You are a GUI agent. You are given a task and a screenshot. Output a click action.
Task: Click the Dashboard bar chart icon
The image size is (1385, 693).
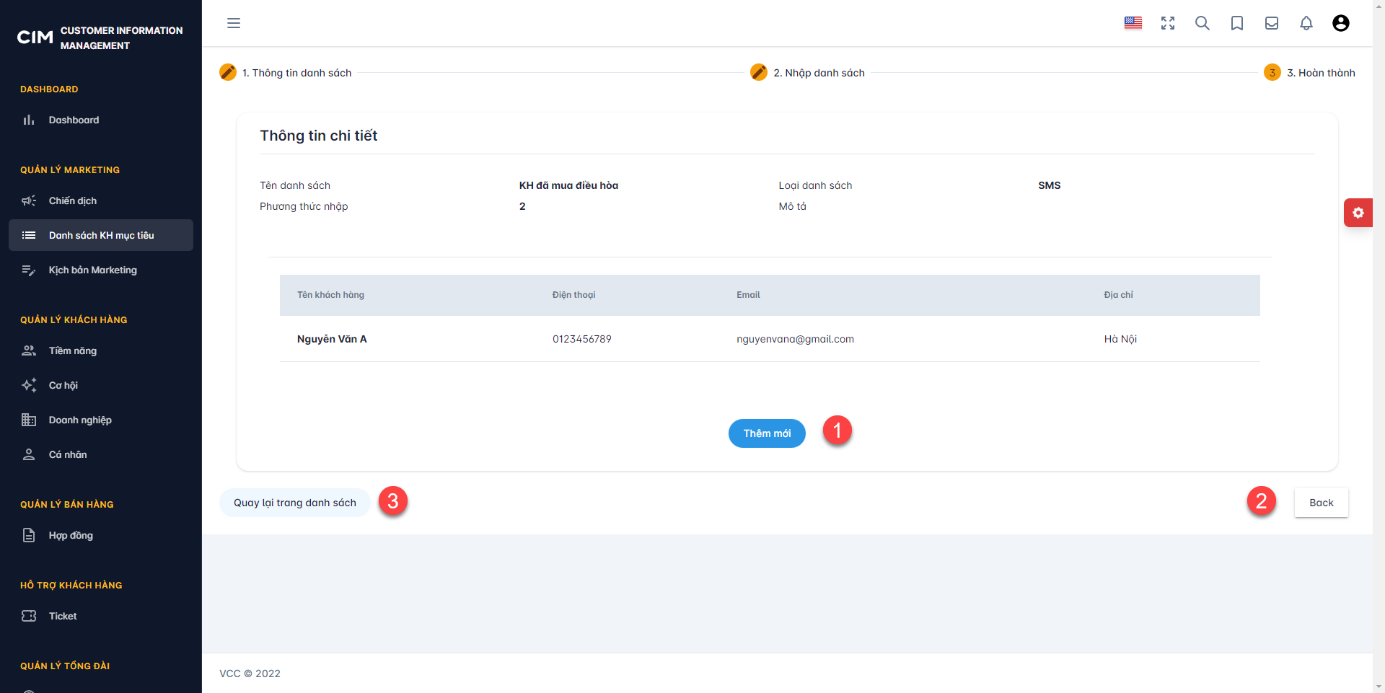tap(29, 120)
